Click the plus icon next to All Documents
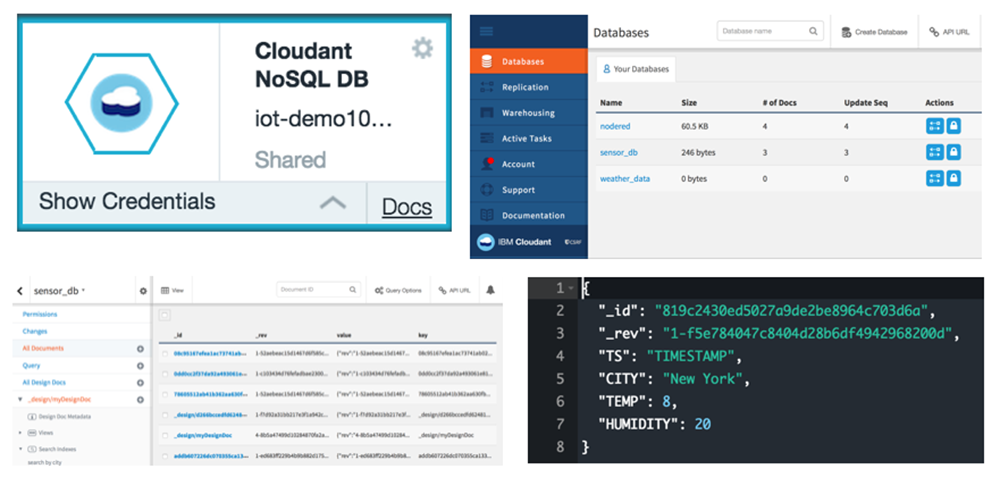1000x477 pixels. pos(141,349)
